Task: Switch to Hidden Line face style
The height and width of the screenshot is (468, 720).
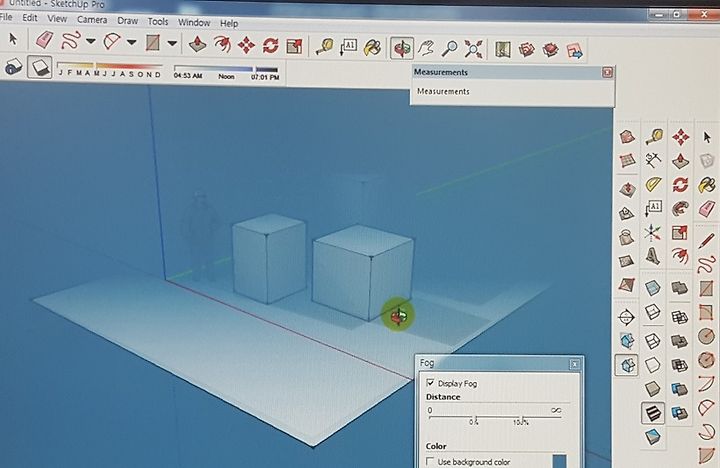Action: 652,365
